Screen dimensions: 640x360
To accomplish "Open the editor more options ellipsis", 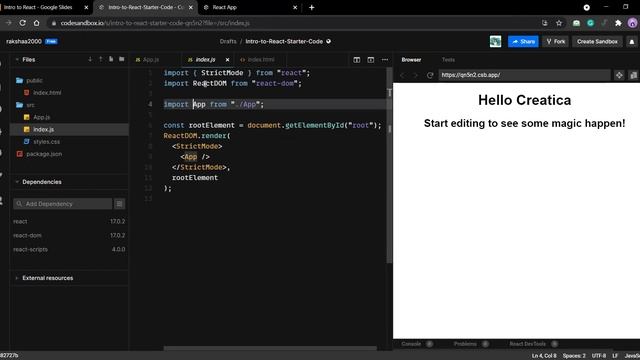I will coord(385,60).
